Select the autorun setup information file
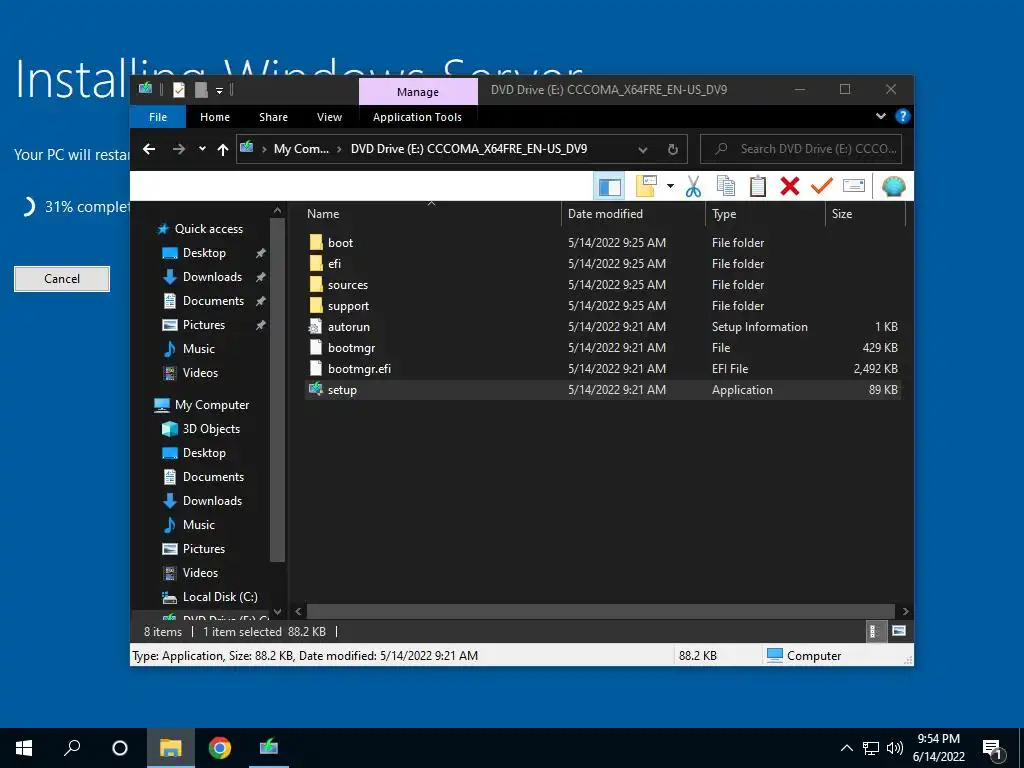 (603, 327)
